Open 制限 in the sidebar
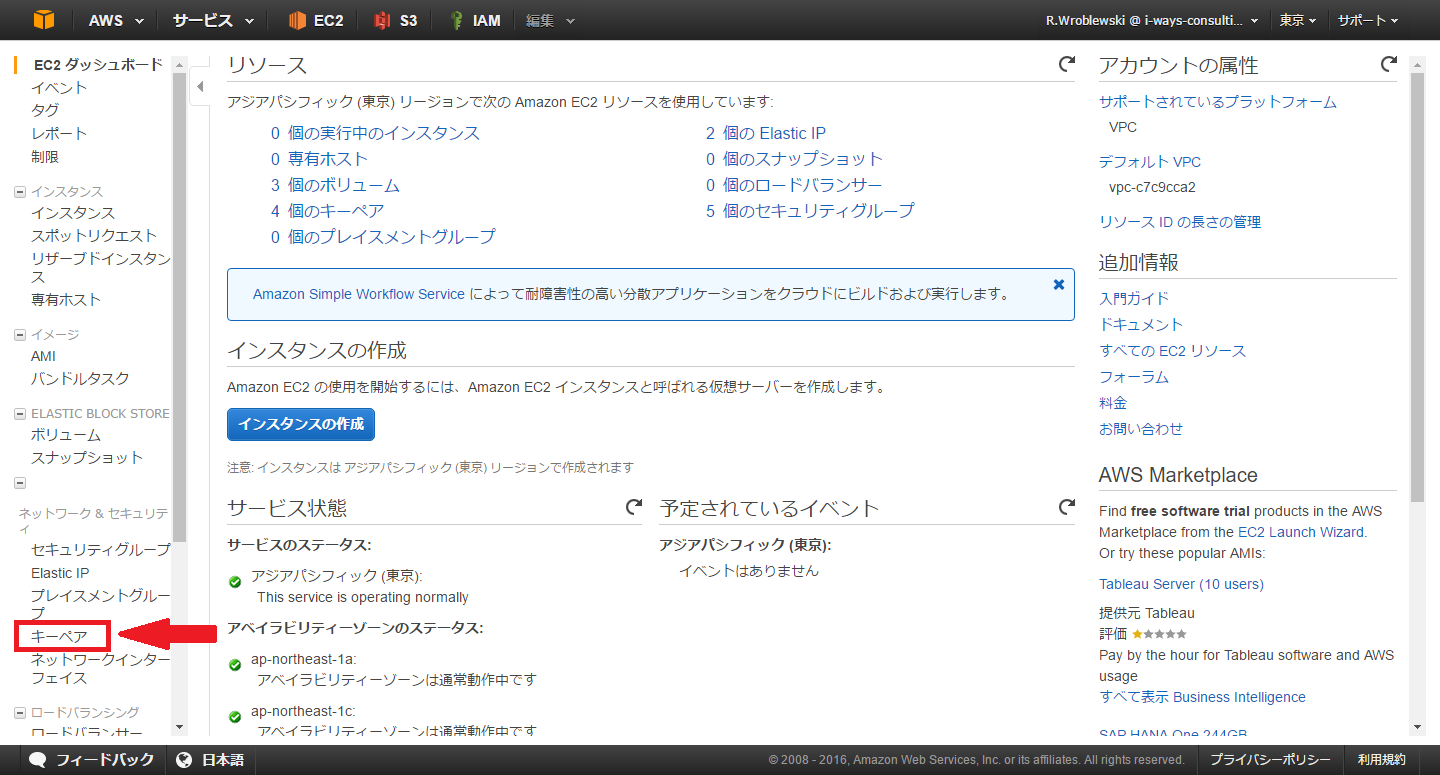The height and width of the screenshot is (775, 1440). (x=45, y=157)
